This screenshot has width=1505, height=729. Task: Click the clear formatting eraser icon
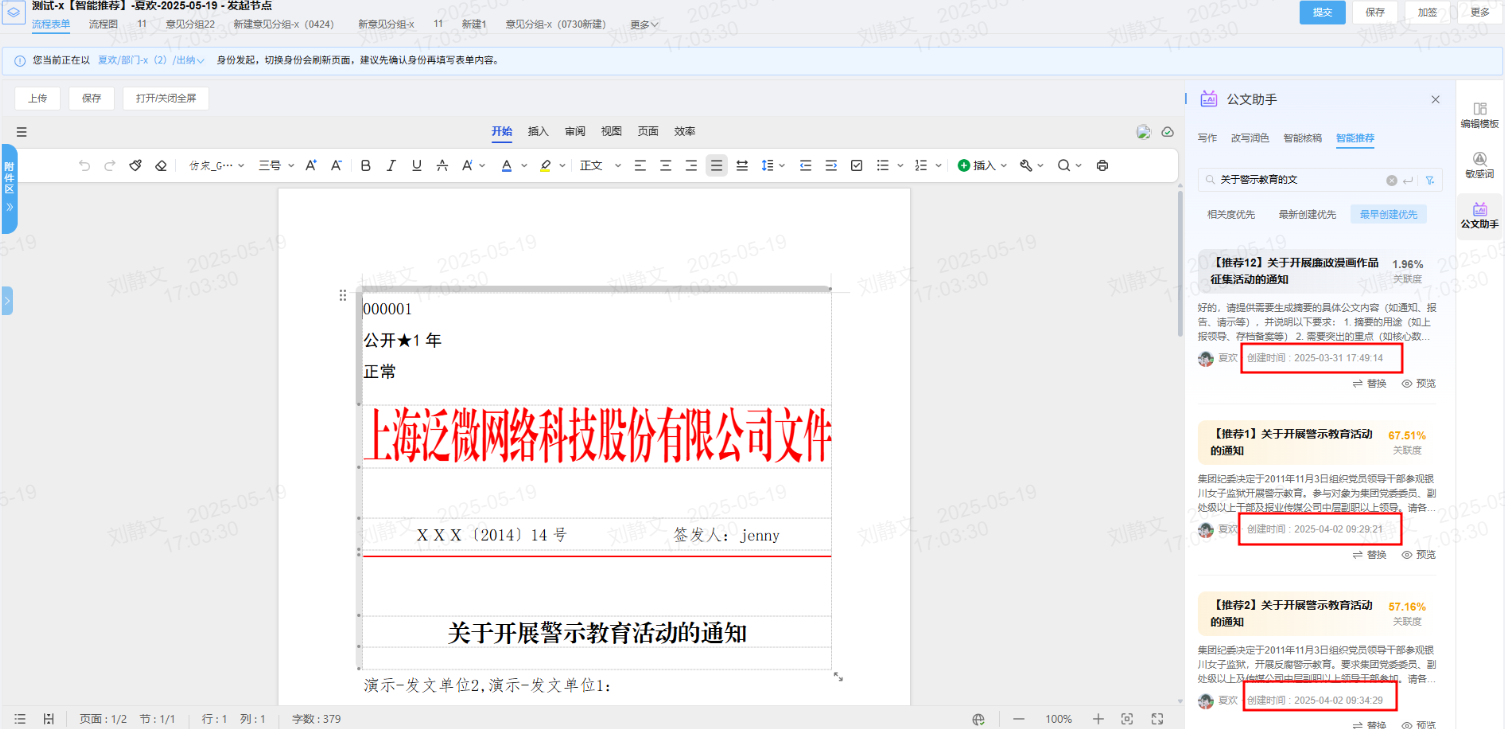(x=161, y=166)
